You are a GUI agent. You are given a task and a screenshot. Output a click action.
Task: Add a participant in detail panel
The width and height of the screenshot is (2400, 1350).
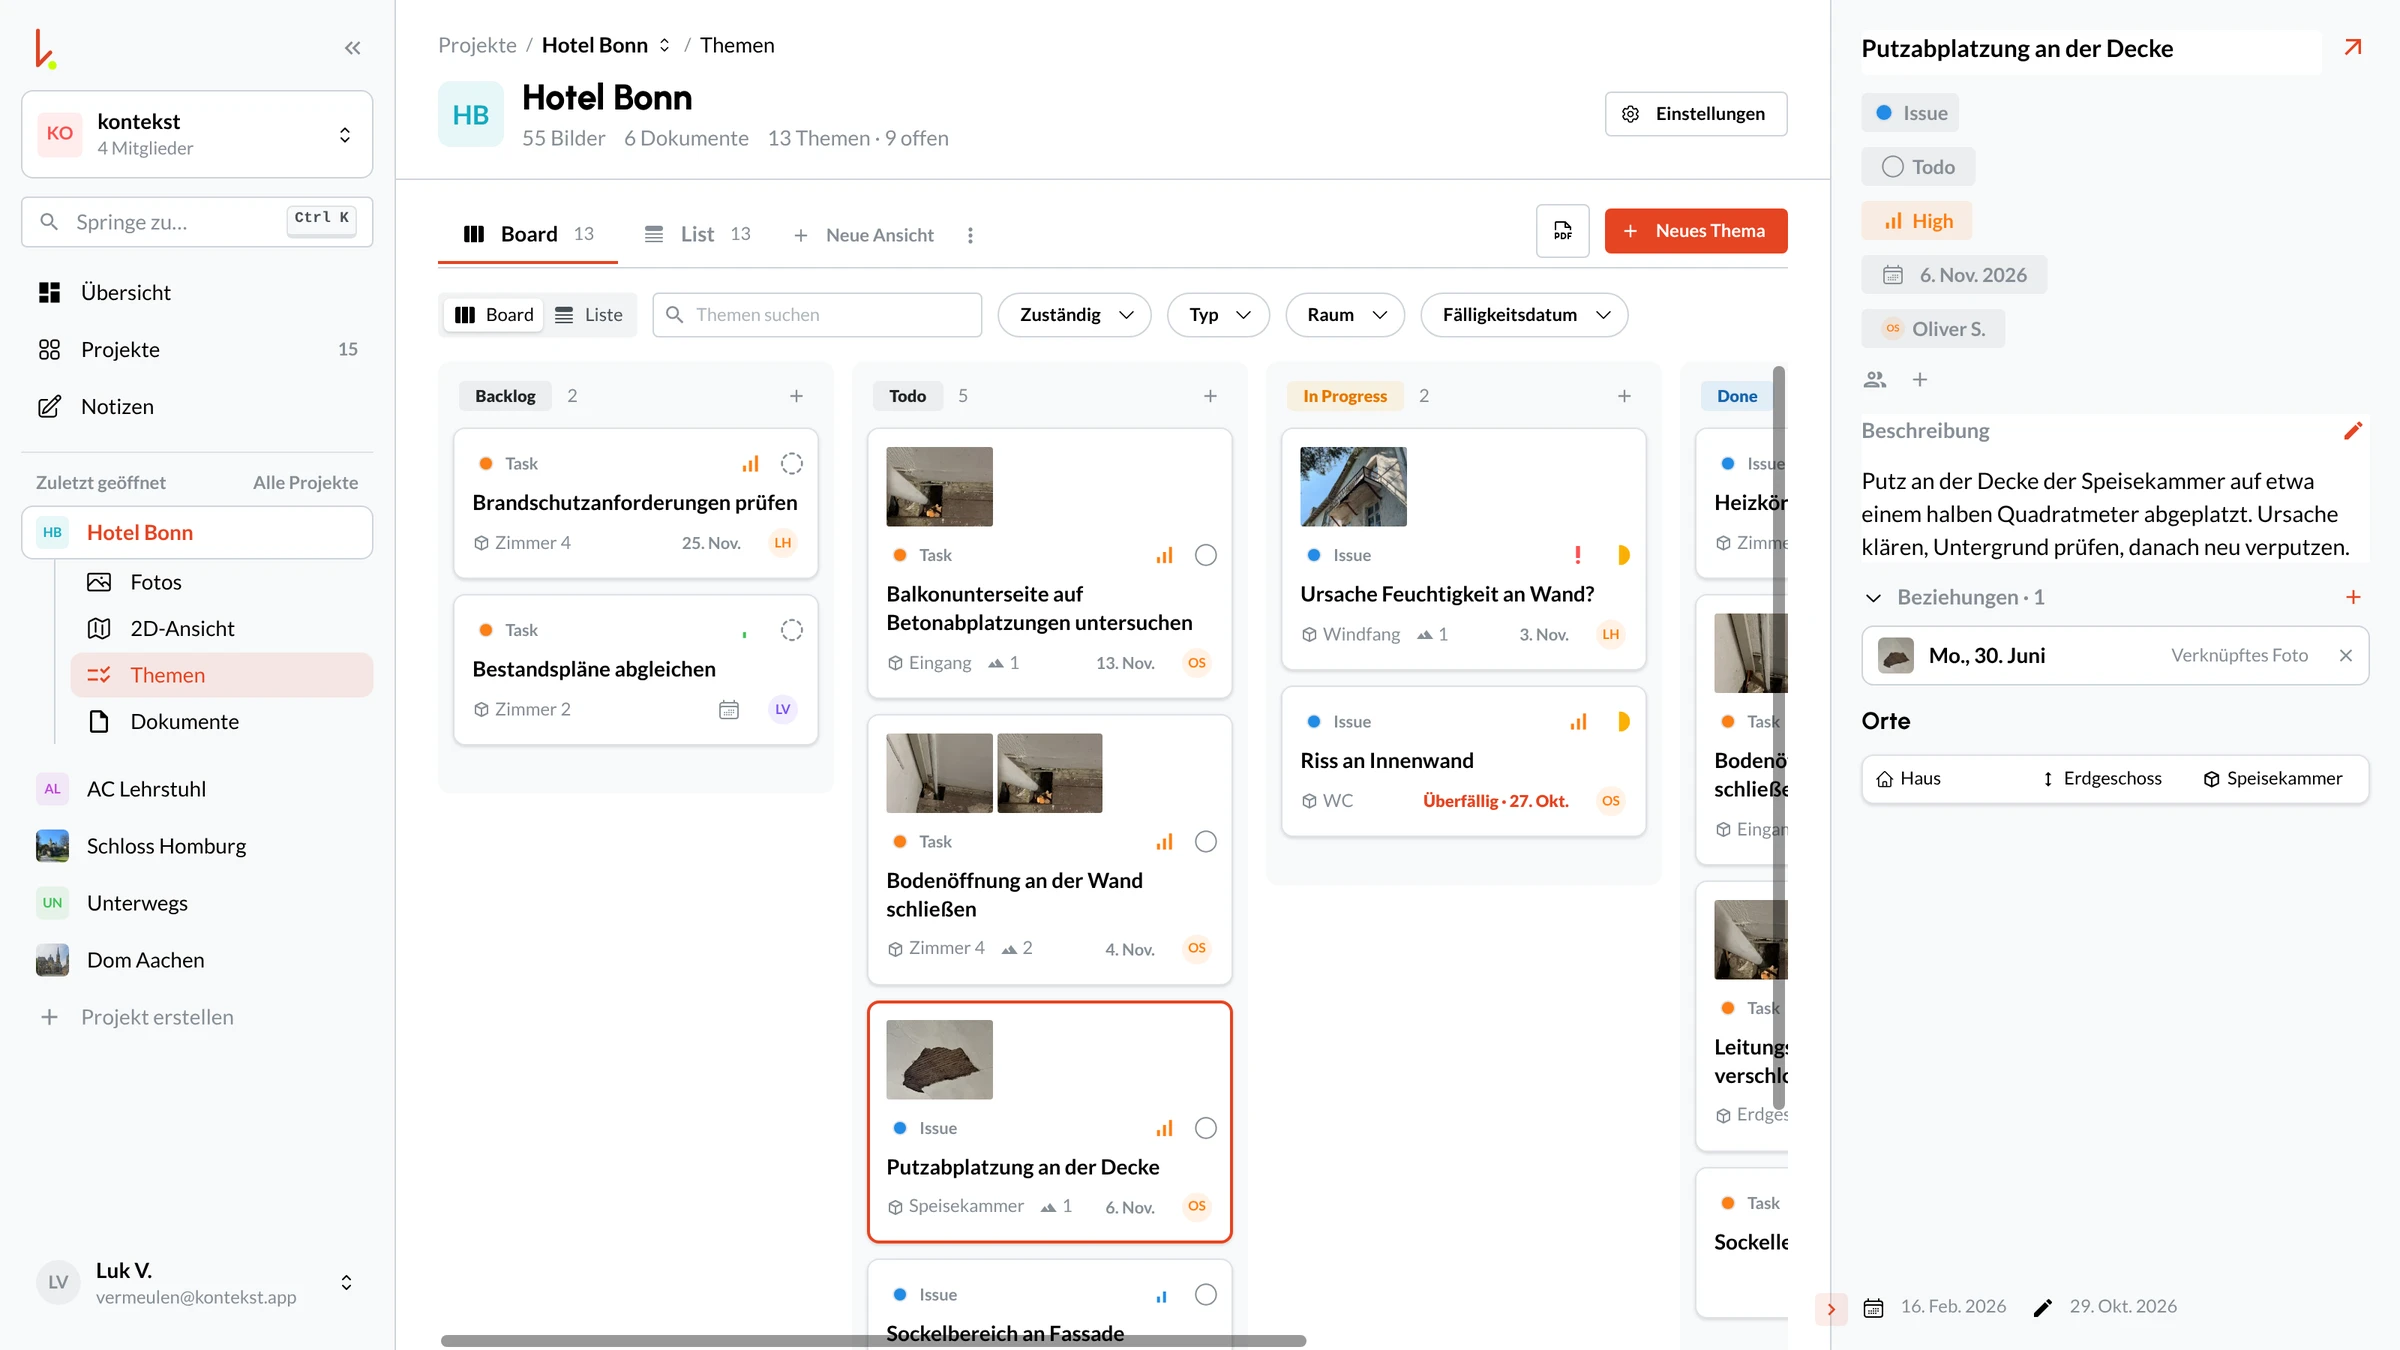[1919, 380]
